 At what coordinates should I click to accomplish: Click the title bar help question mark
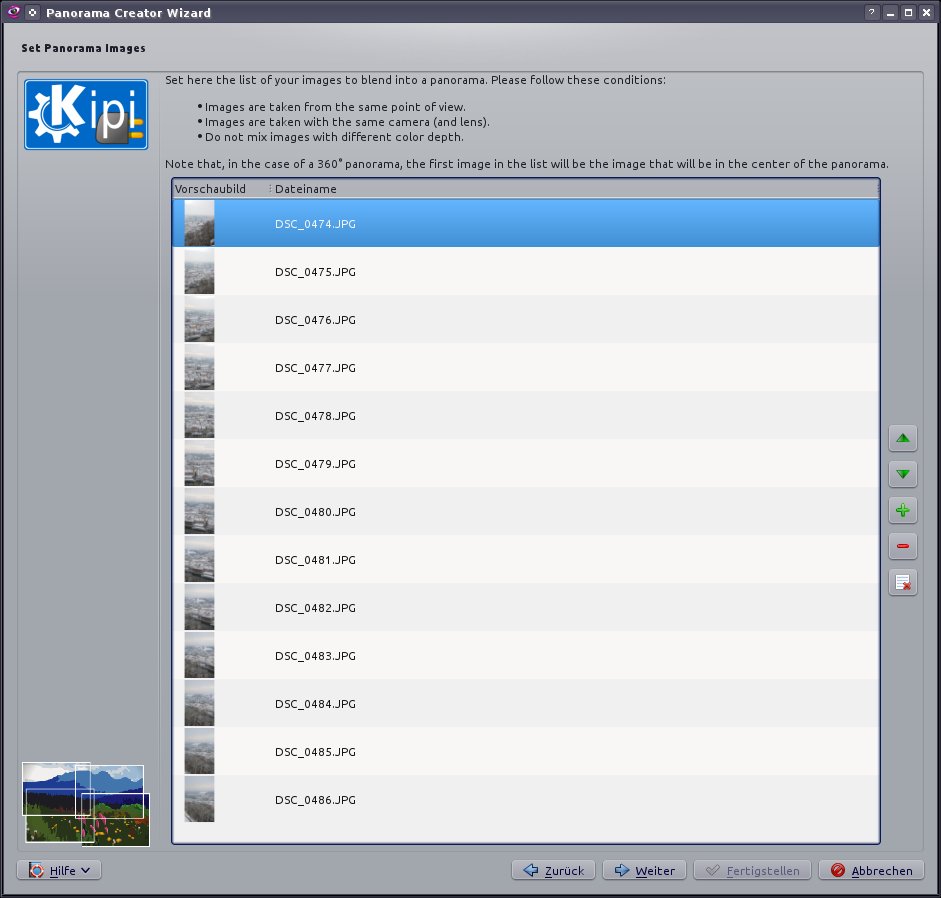click(x=871, y=12)
